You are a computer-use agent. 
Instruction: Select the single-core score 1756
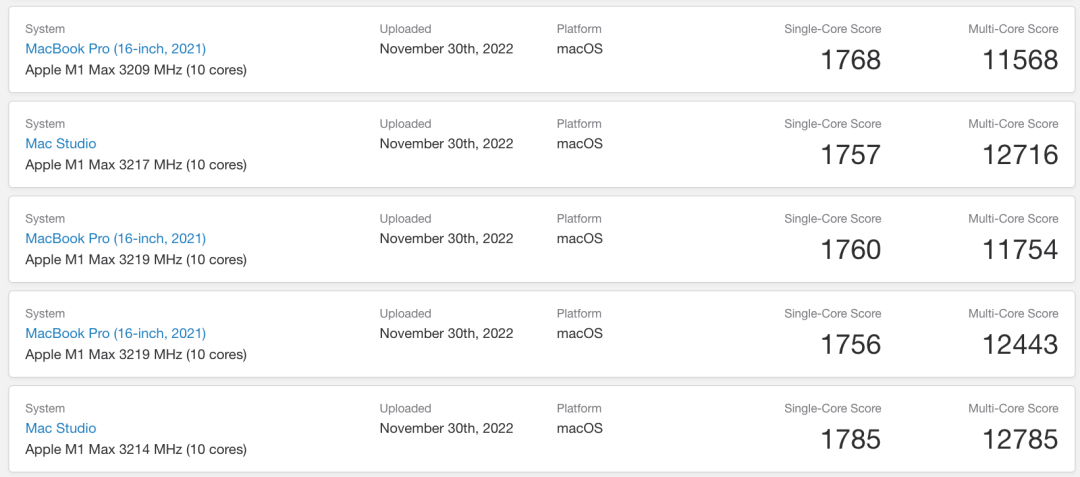click(850, 345)
